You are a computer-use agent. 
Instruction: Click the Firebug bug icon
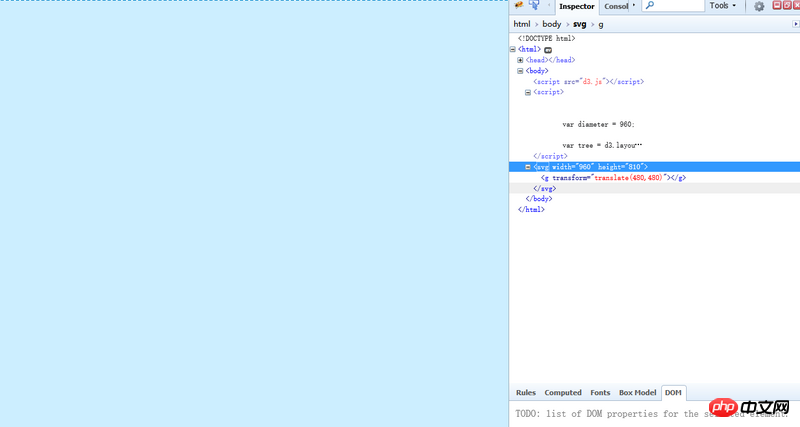point(519,5)
